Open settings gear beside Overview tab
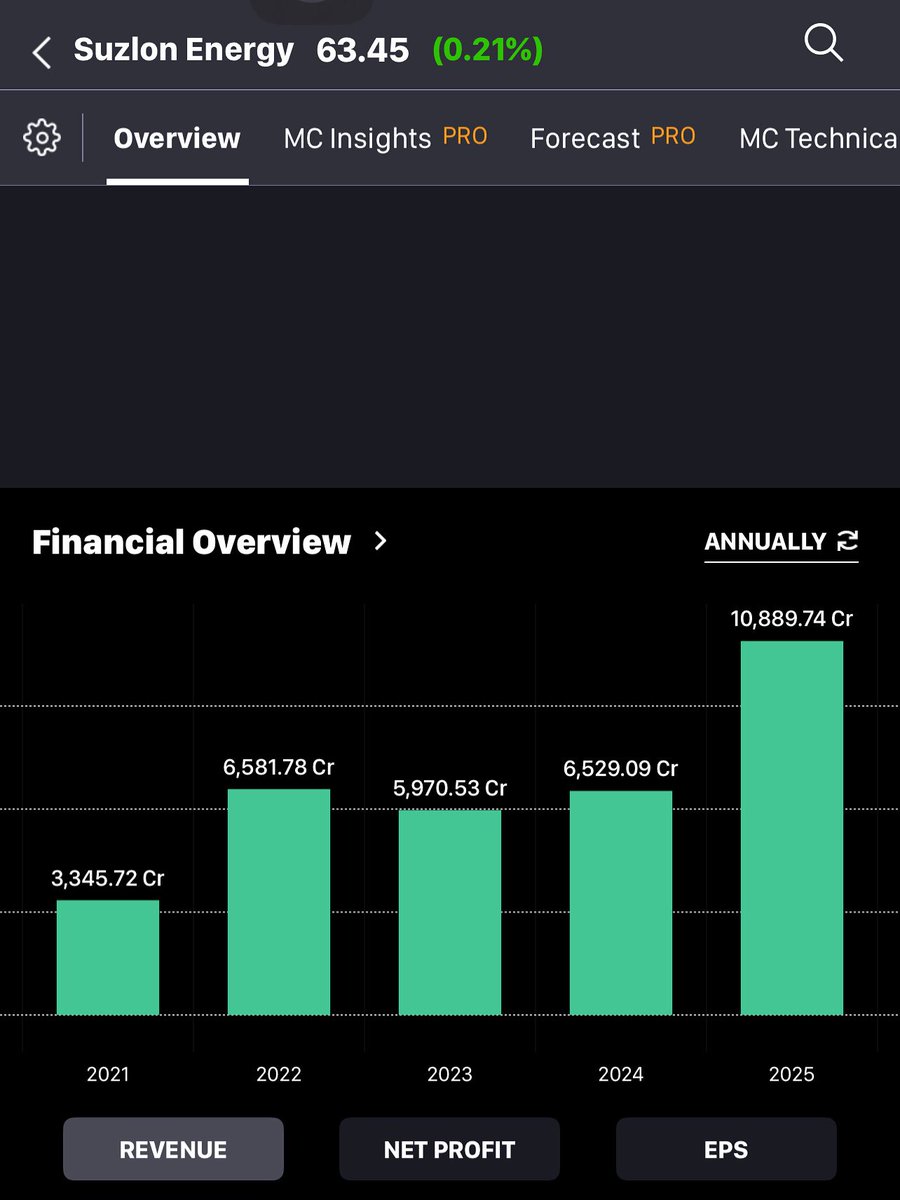900x1200 pixels. 42,137
